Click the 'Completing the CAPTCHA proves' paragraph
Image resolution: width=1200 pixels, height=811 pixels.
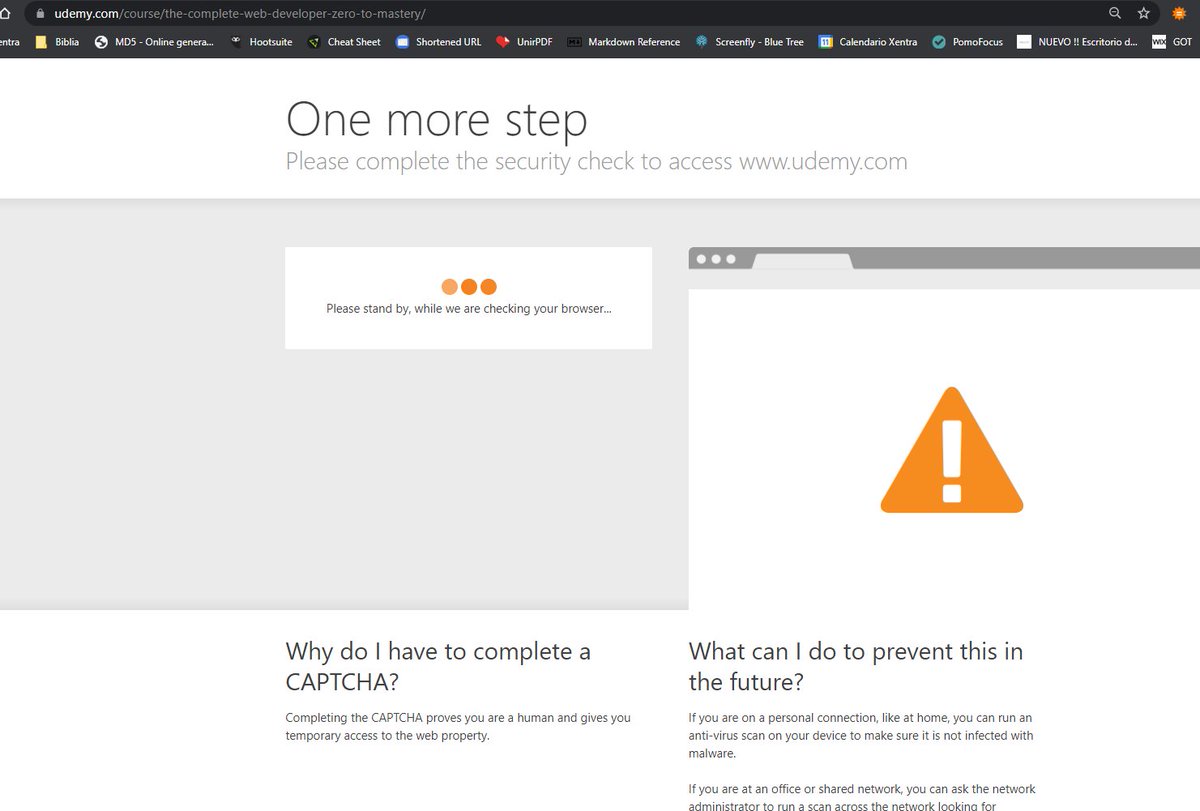point(458,726)
